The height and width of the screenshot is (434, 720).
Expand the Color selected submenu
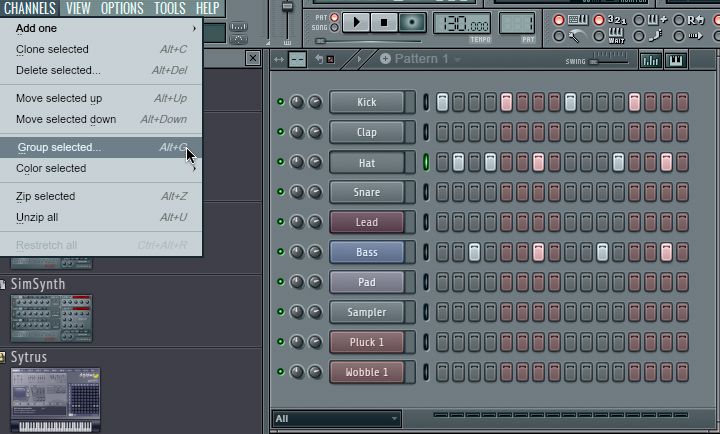[101, 168]
